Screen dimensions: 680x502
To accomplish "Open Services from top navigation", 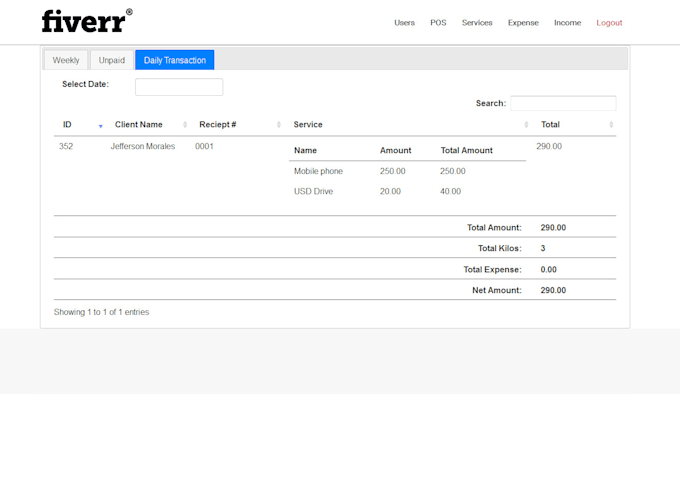I will click(477, 23).
